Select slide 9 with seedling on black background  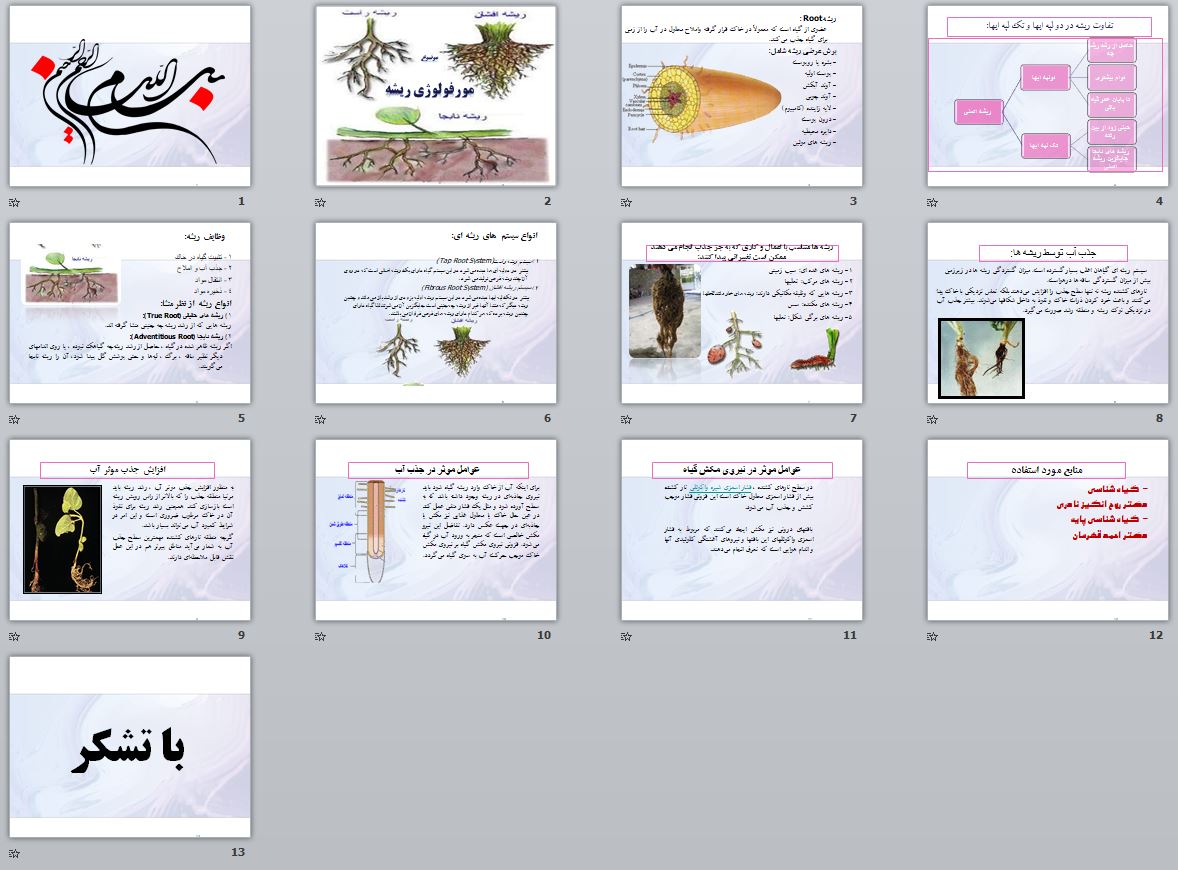click(x=130, y=530)
